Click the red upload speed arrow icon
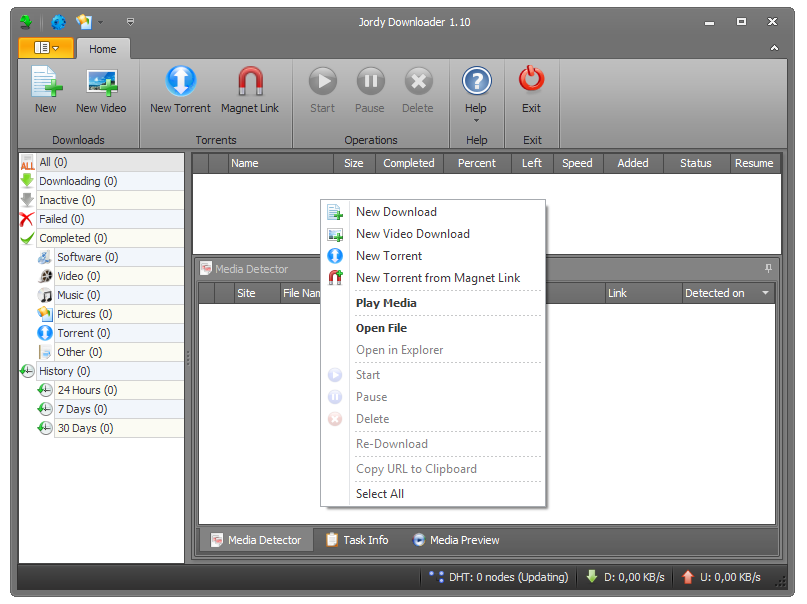 click(x=688, y=577)
